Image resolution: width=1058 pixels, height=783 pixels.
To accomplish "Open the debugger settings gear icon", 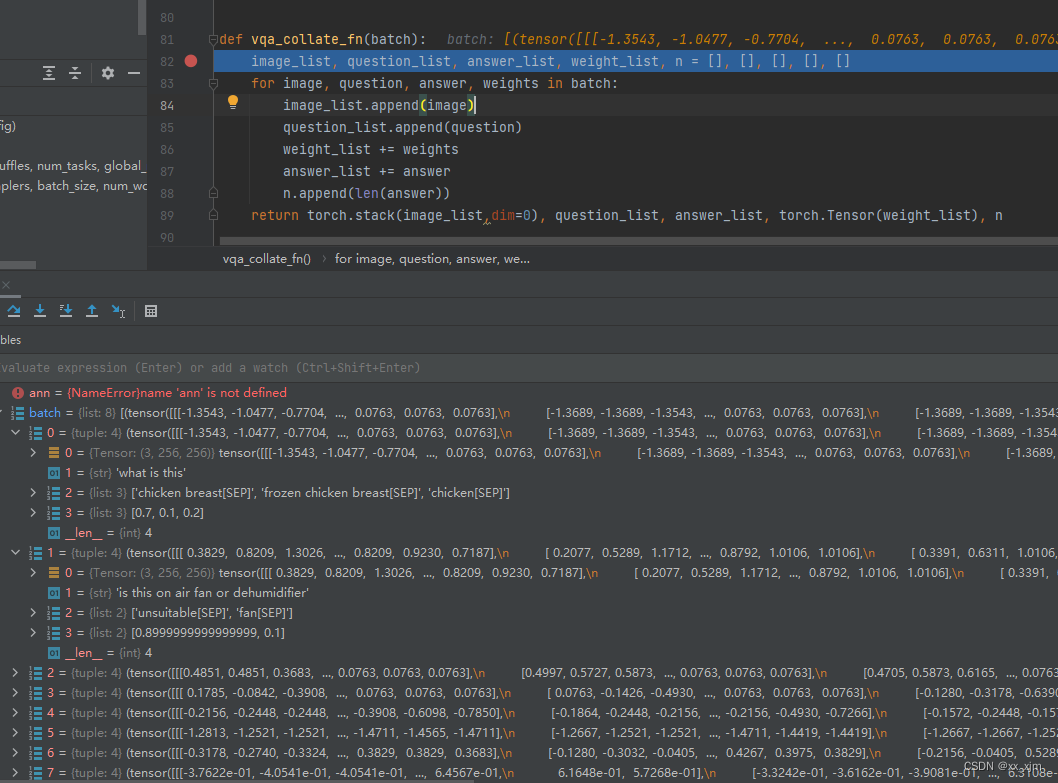I will pyautogui.click(x=108, y=73).
